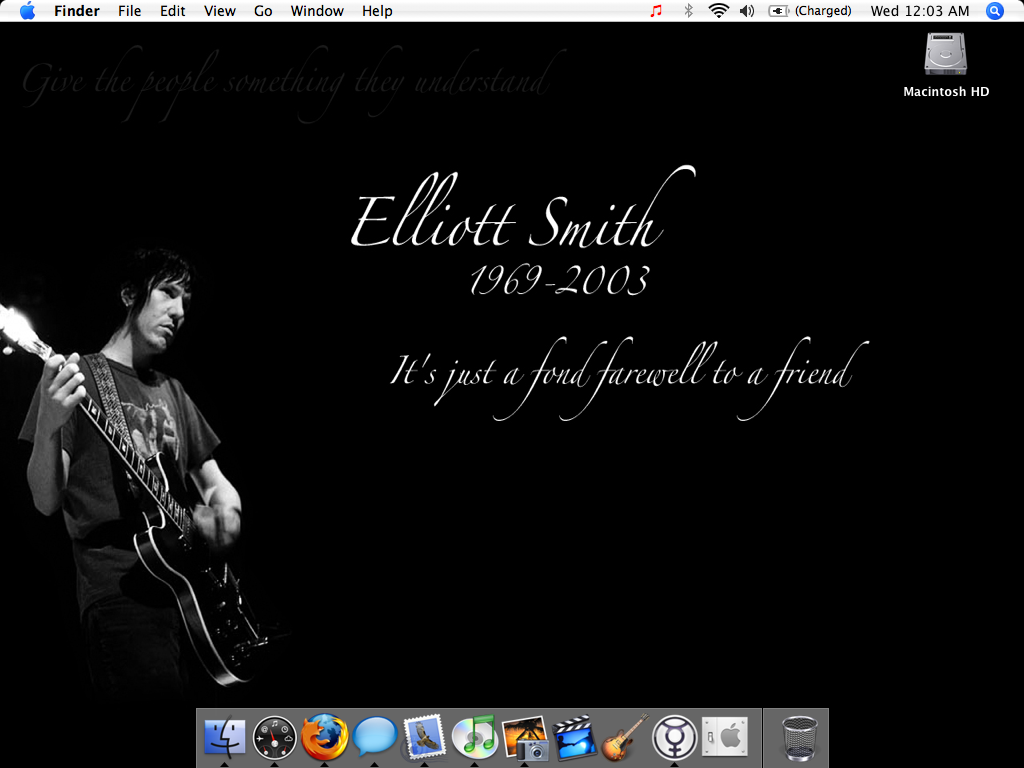Open Spotlight search magnifier

994,10
